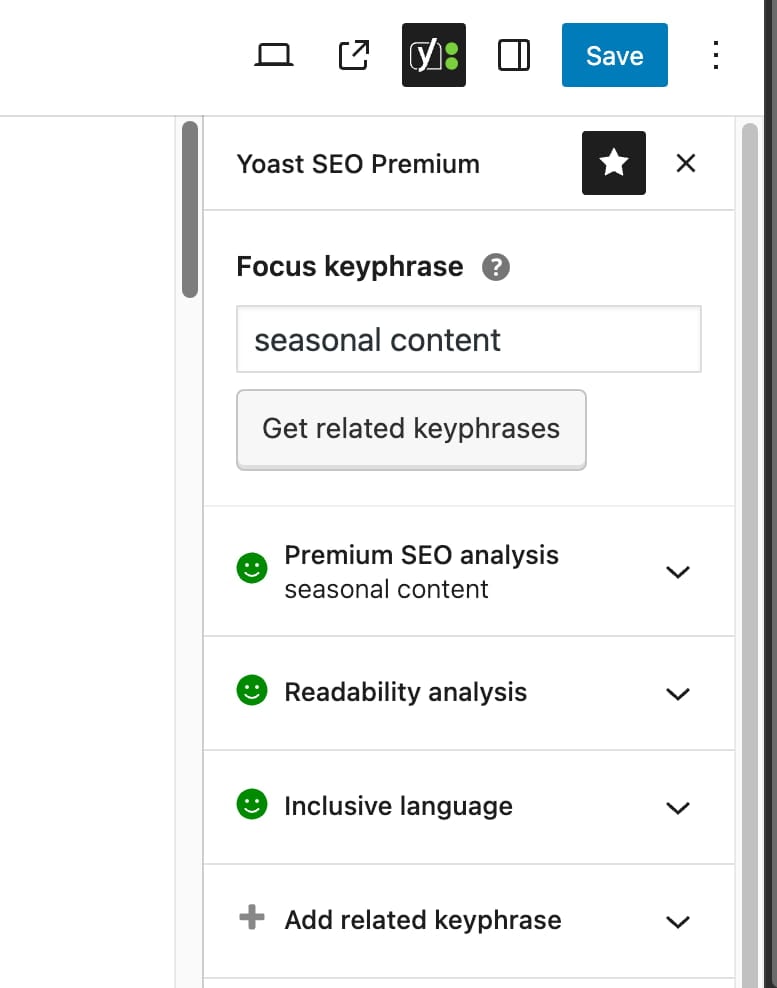
Task: Click the Focus keyphrase help icon
Action: coord(496,268)
